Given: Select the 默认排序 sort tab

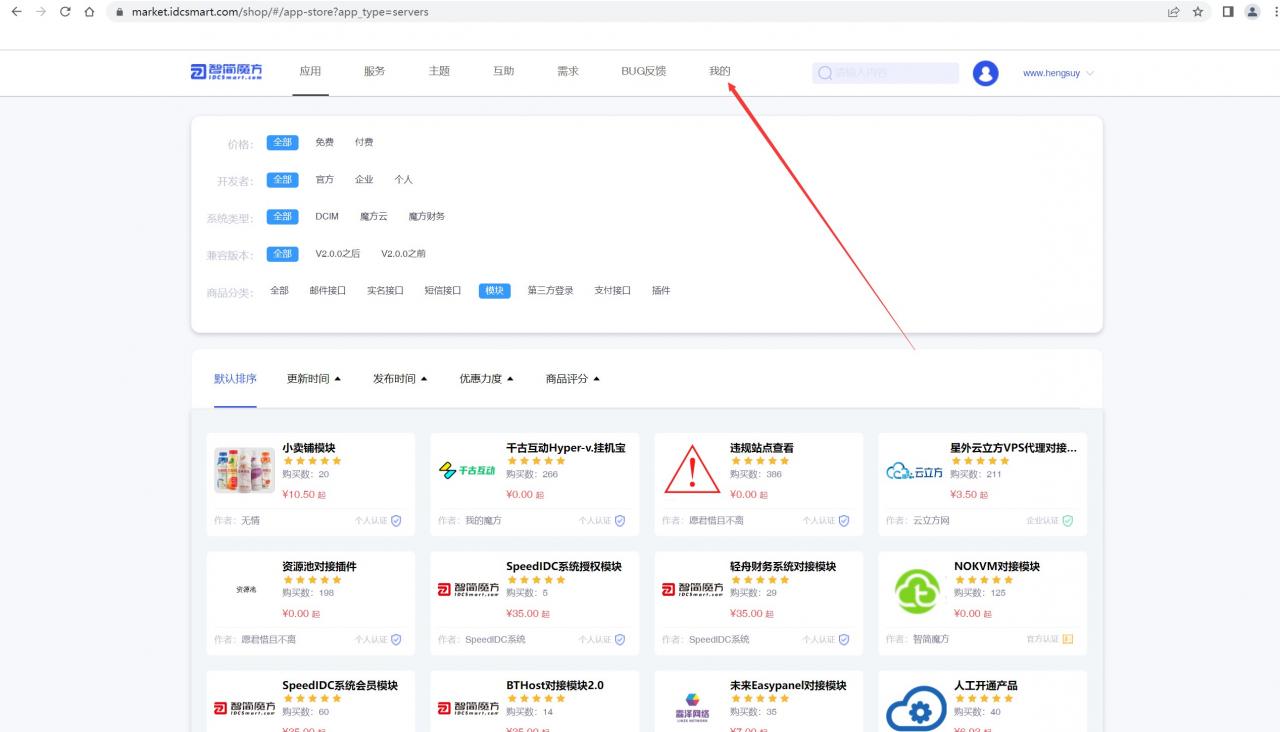Looking at the screenshot, I should pyautogui.click(x=235, y=379).
